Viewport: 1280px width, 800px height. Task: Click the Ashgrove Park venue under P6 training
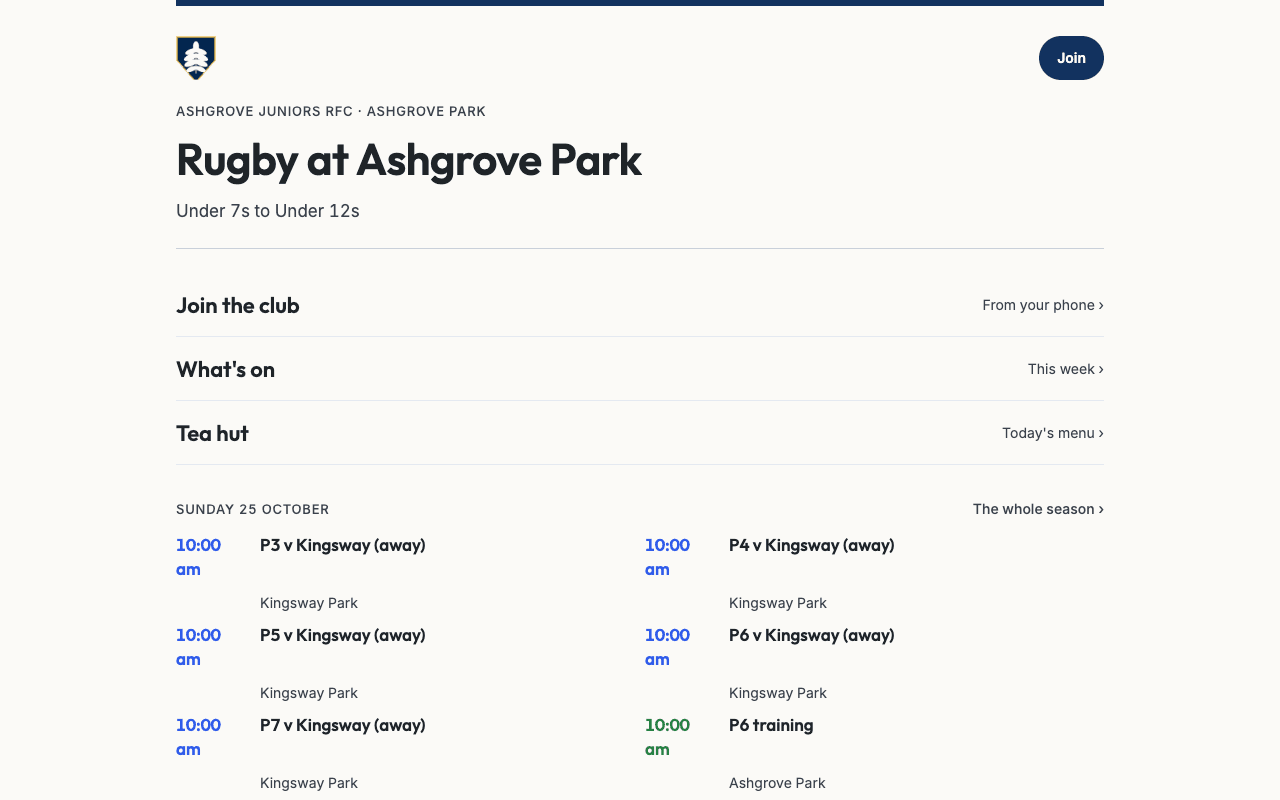(x=777, y=783)
